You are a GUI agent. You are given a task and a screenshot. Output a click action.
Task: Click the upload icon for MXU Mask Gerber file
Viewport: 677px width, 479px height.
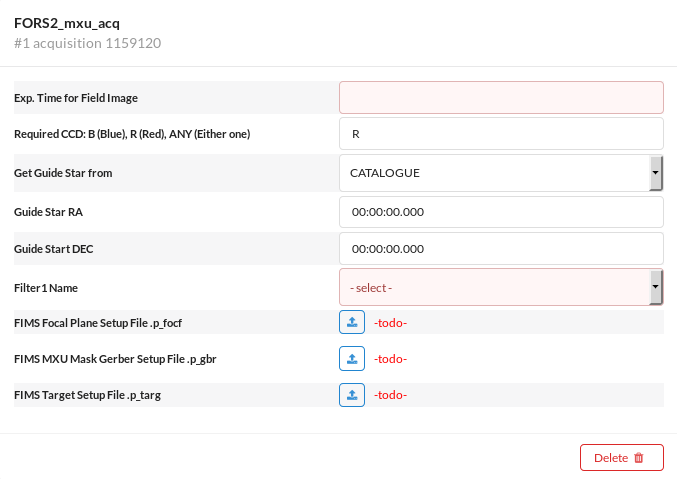coord(352,358)
